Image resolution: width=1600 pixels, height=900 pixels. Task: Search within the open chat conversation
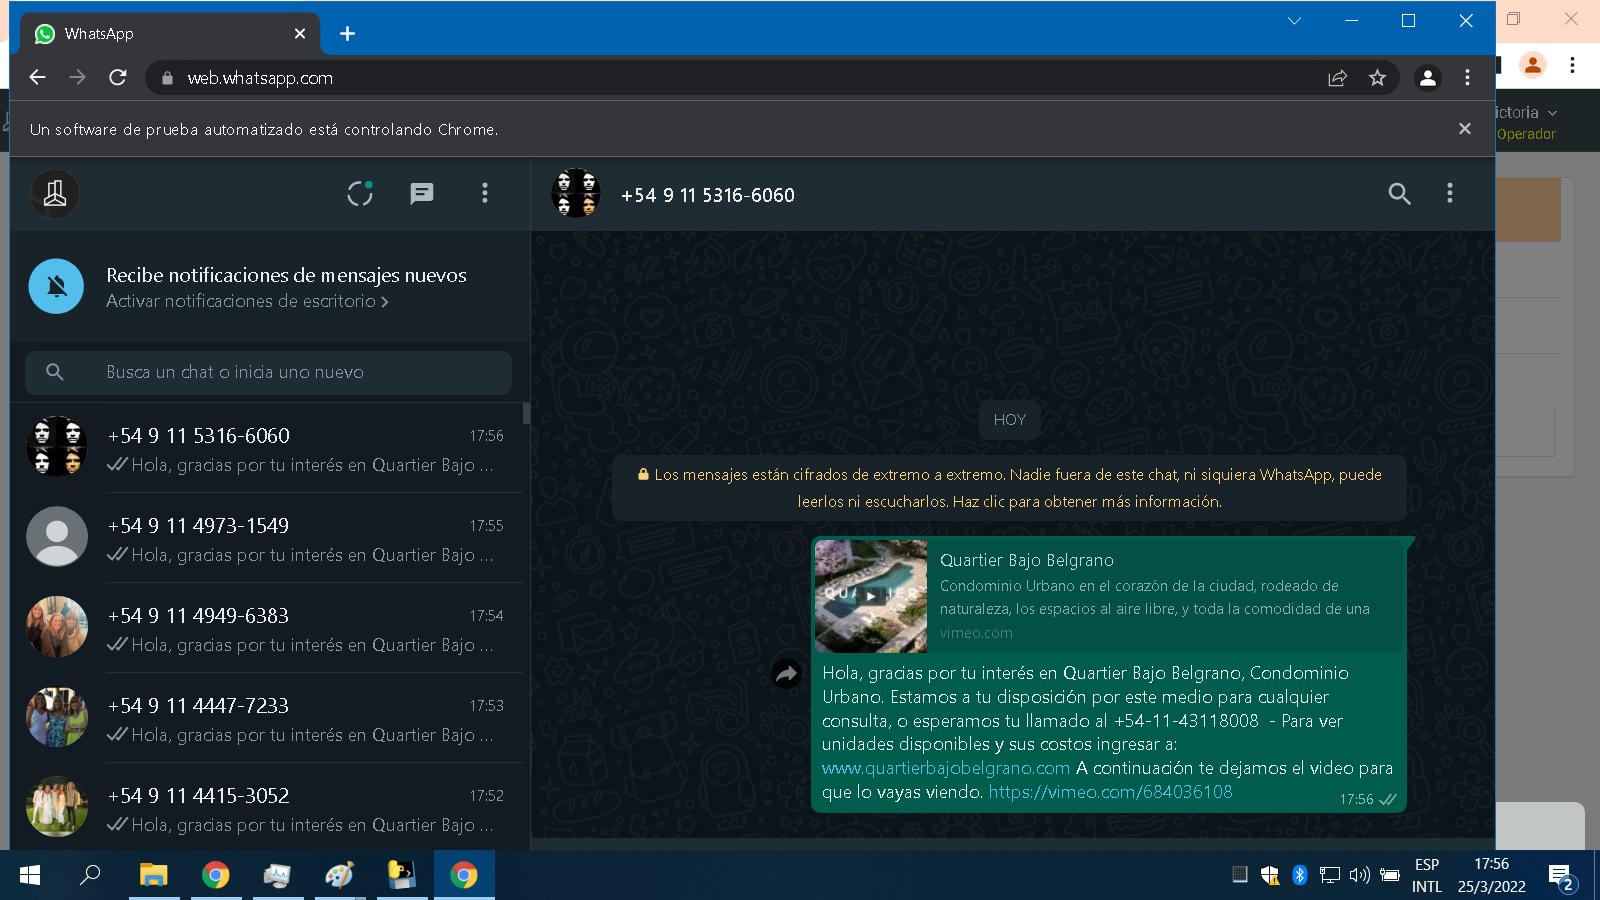[1400, 194]
